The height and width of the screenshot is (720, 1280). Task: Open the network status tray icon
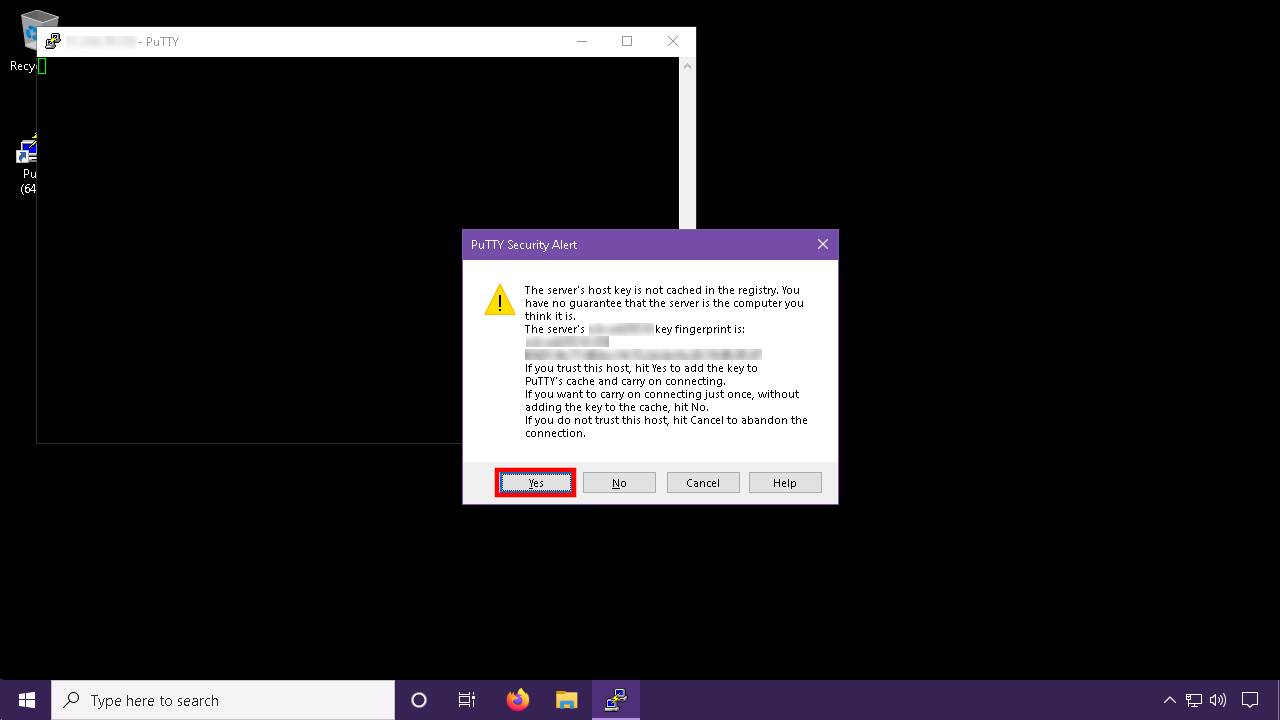(x=1194, y=700)
